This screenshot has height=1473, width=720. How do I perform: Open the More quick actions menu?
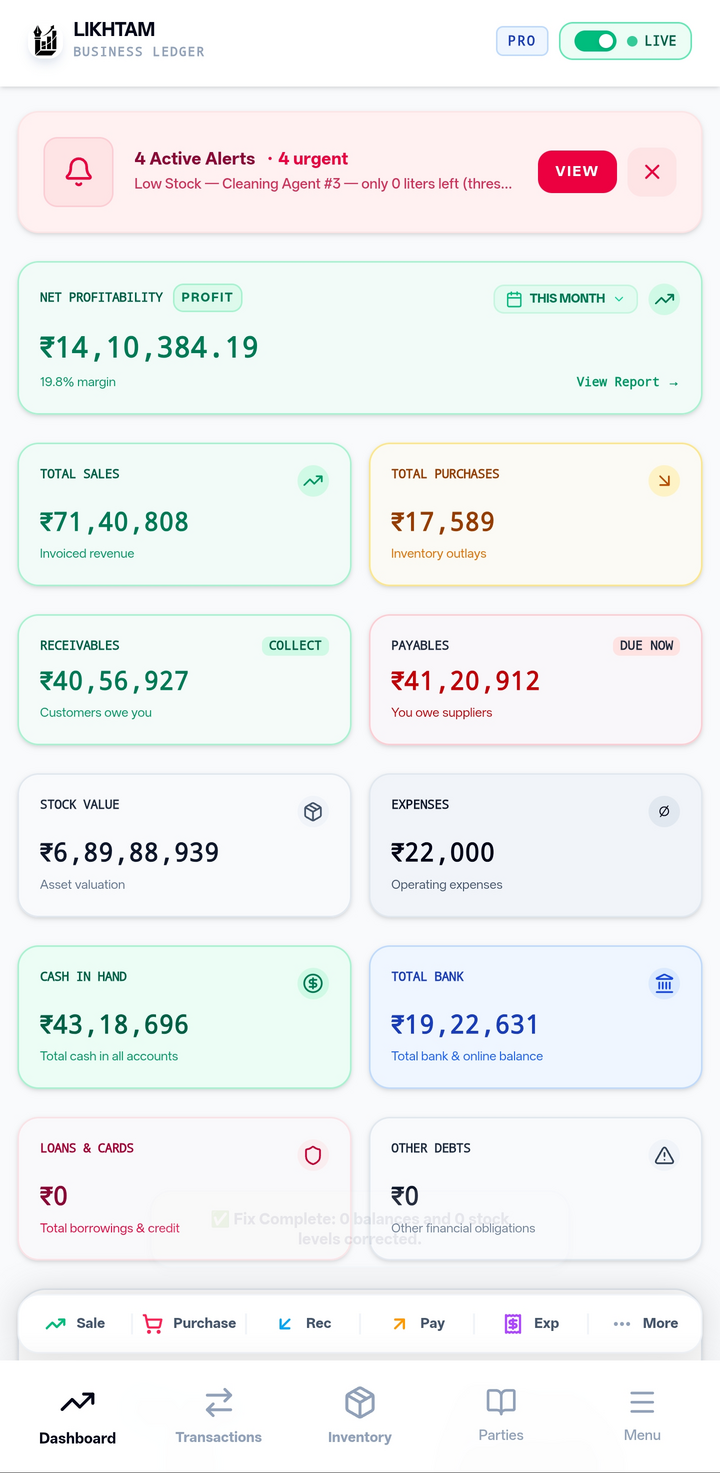(x=645, y=1323)
